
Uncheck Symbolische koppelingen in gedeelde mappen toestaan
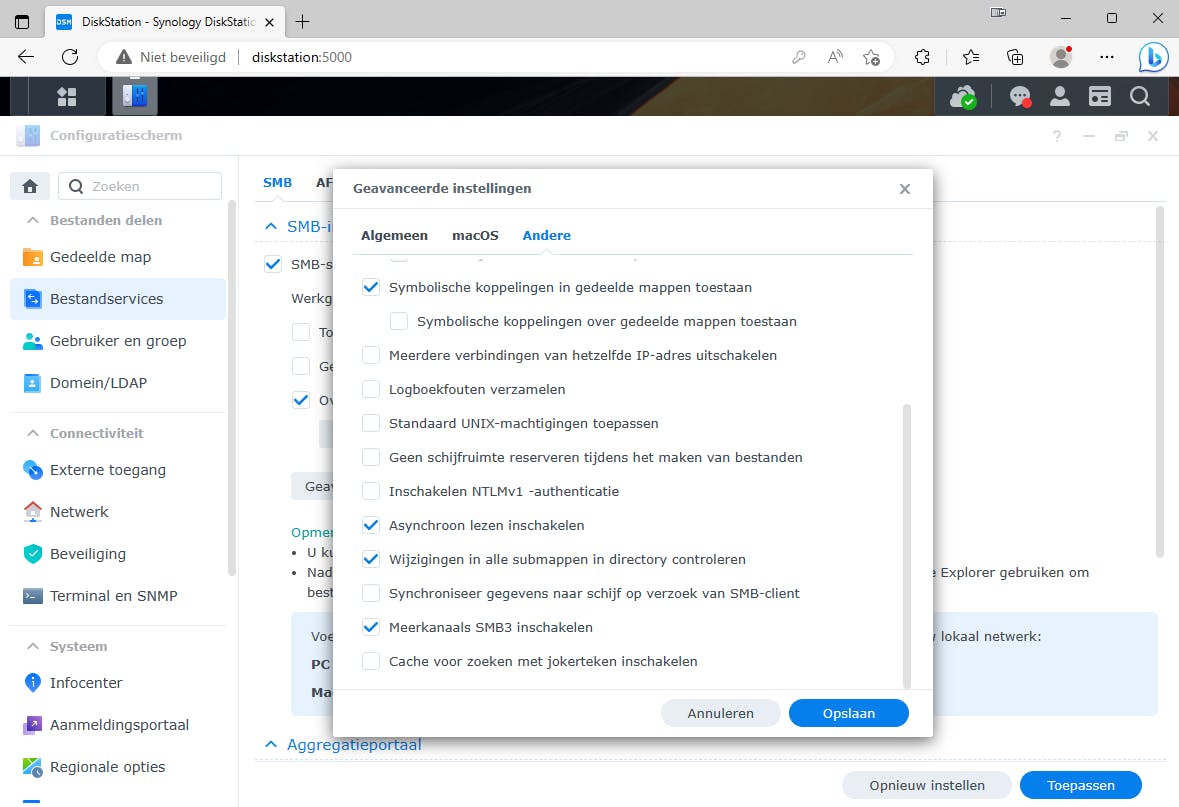click(x=371, y=287)
